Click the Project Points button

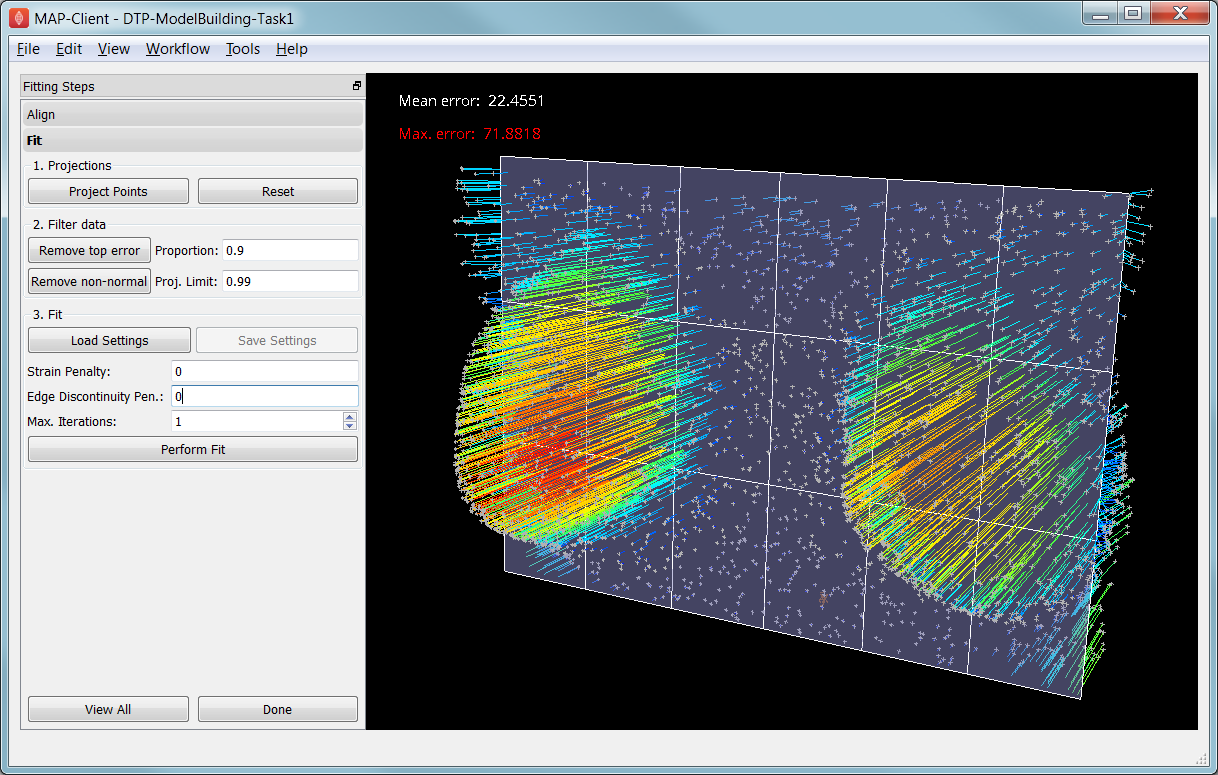tap(108, 191)
